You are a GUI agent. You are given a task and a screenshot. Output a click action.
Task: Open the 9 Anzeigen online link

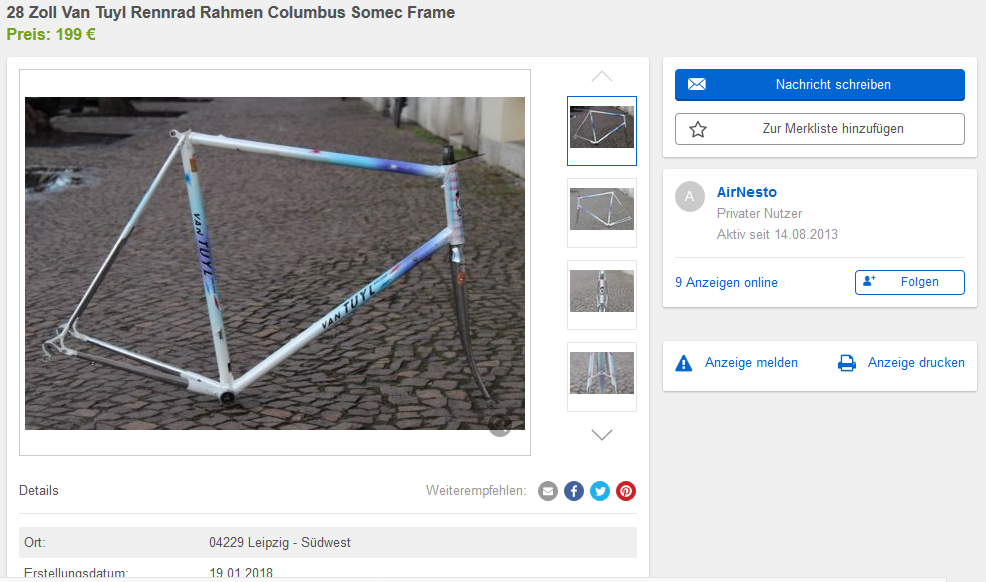[x=726, y=283]
